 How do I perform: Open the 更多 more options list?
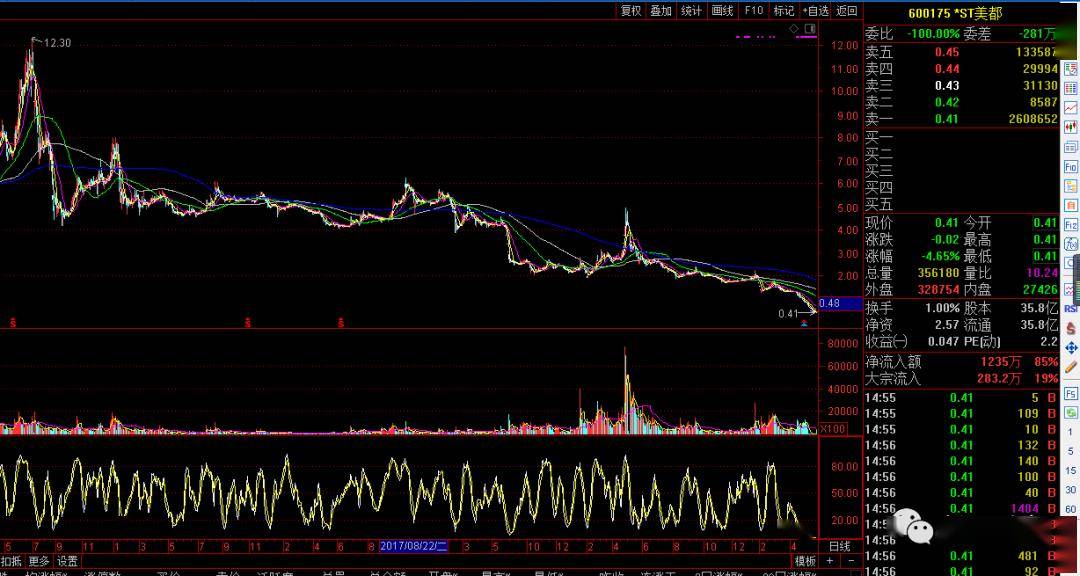39,561
